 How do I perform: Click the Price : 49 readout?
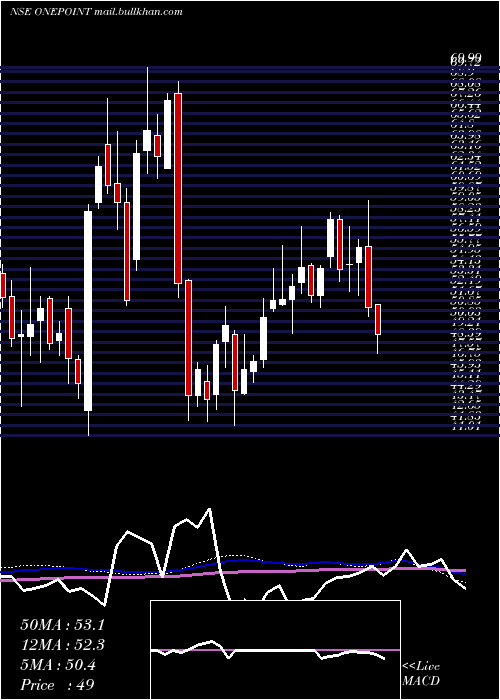57,685
